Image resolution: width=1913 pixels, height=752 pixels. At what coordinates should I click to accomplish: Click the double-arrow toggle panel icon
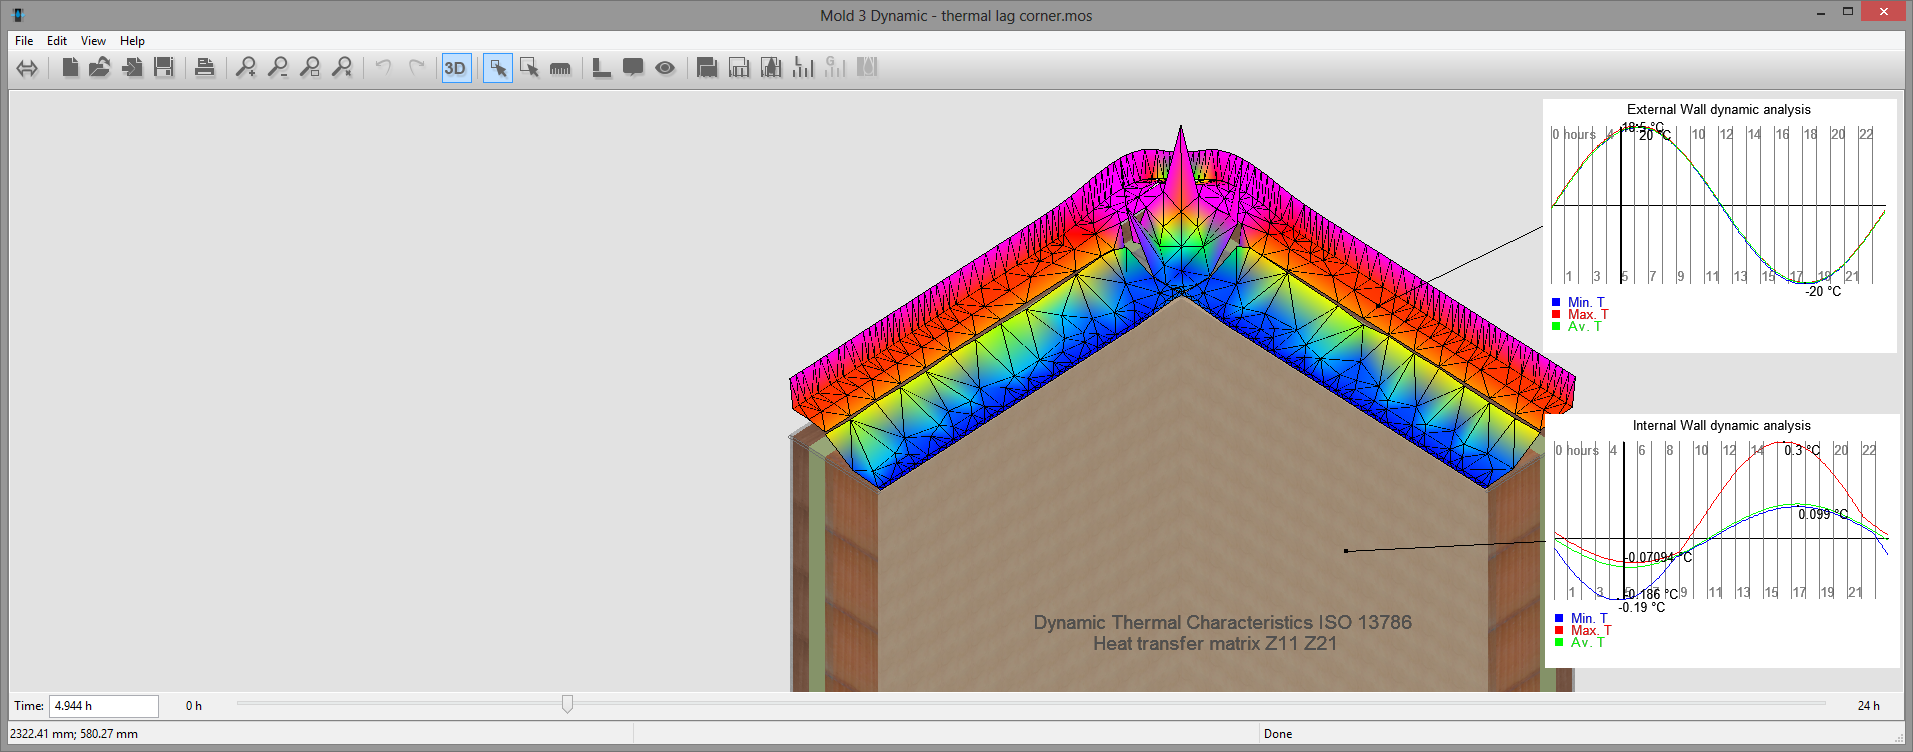point(27,68)
